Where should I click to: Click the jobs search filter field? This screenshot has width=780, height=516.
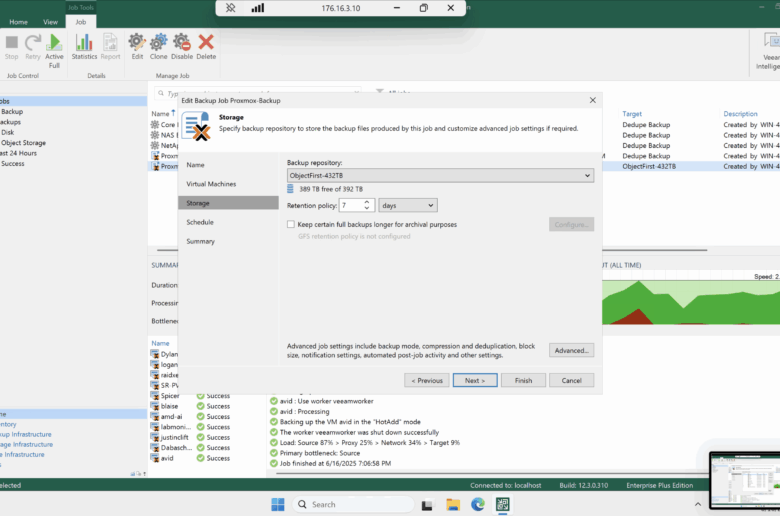point(258,93)
